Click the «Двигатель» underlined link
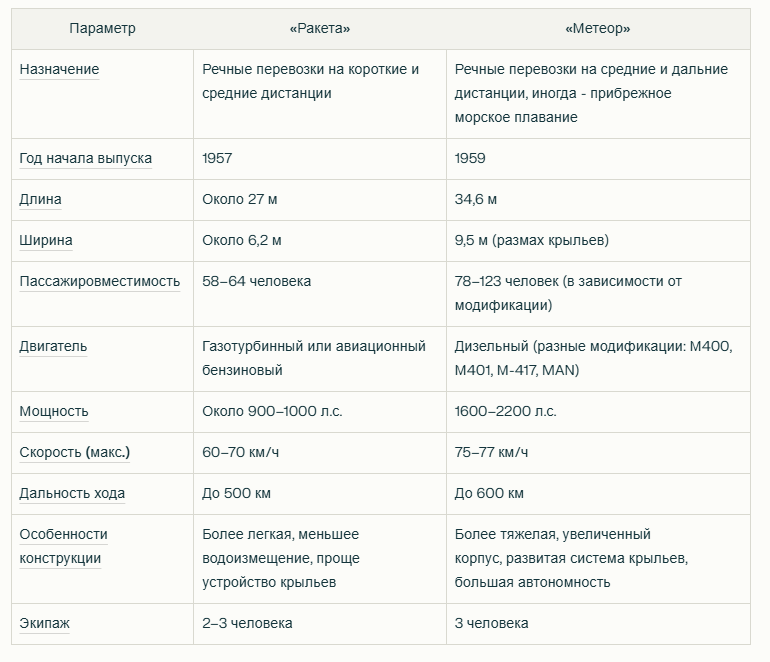Image resolution: width=770 pixels, height=662 pixels. (x=53, y=346)
